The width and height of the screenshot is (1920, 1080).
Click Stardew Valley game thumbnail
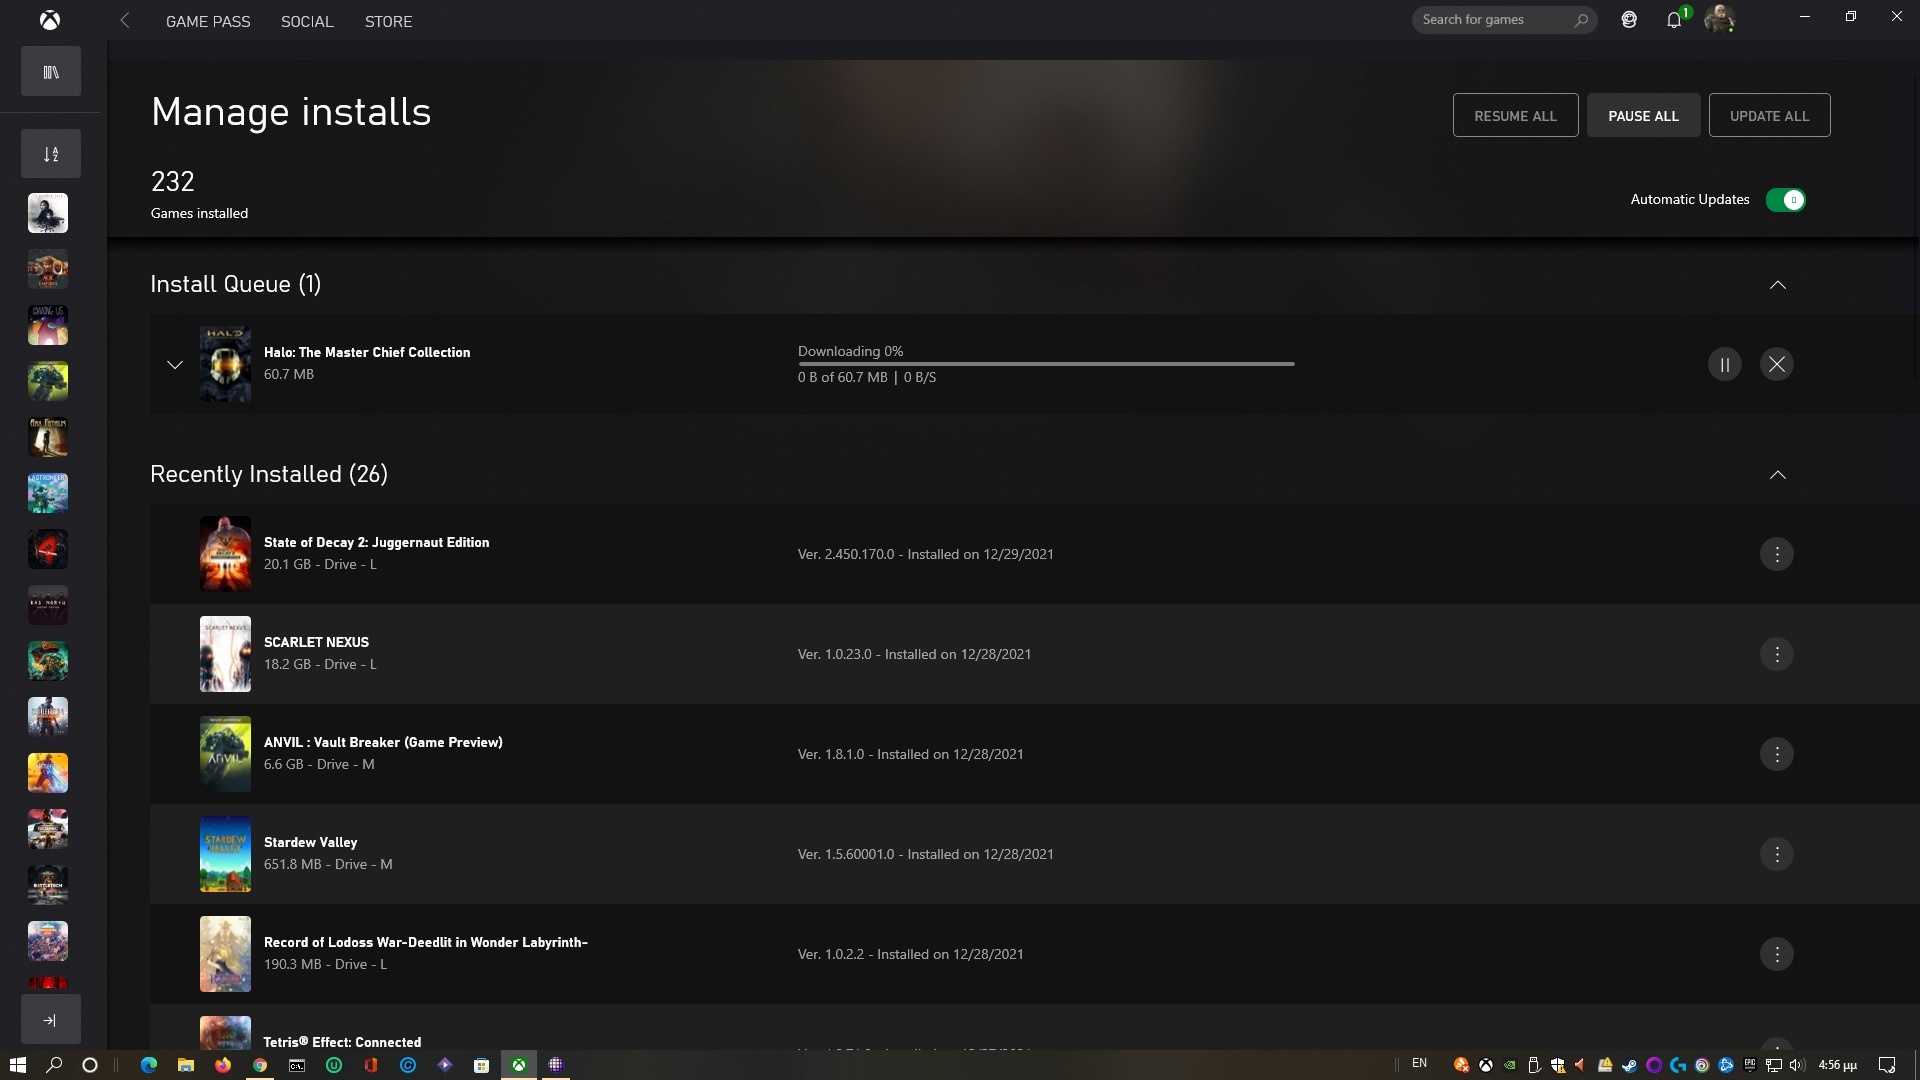(x=224, y=853)
